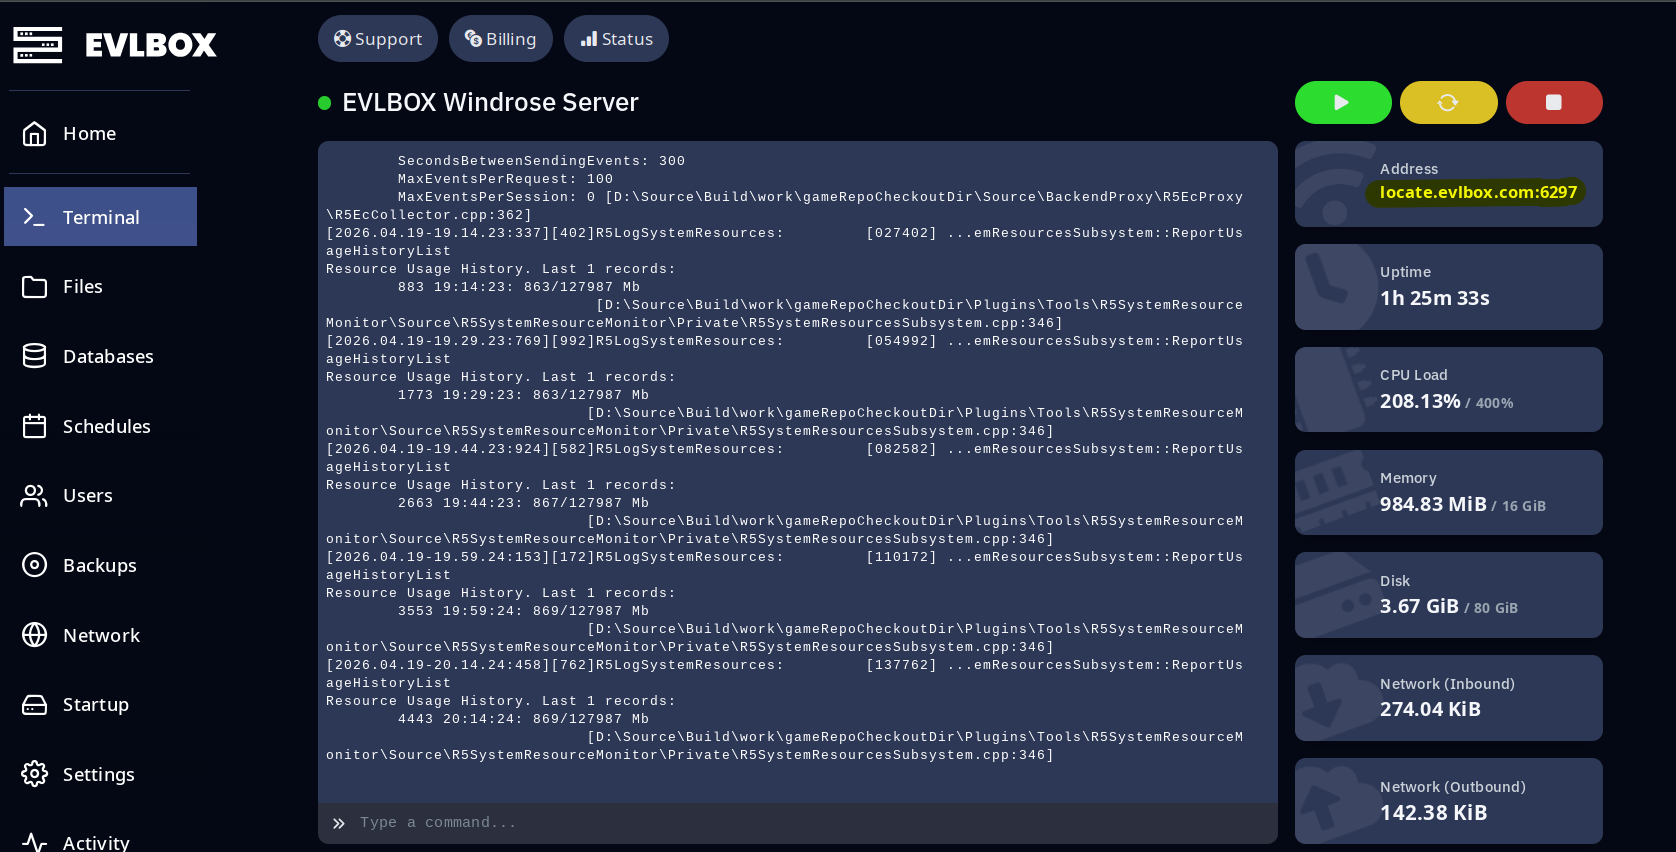Copy address locate.evlbox.com:6297

click(x=1477, y=192)
